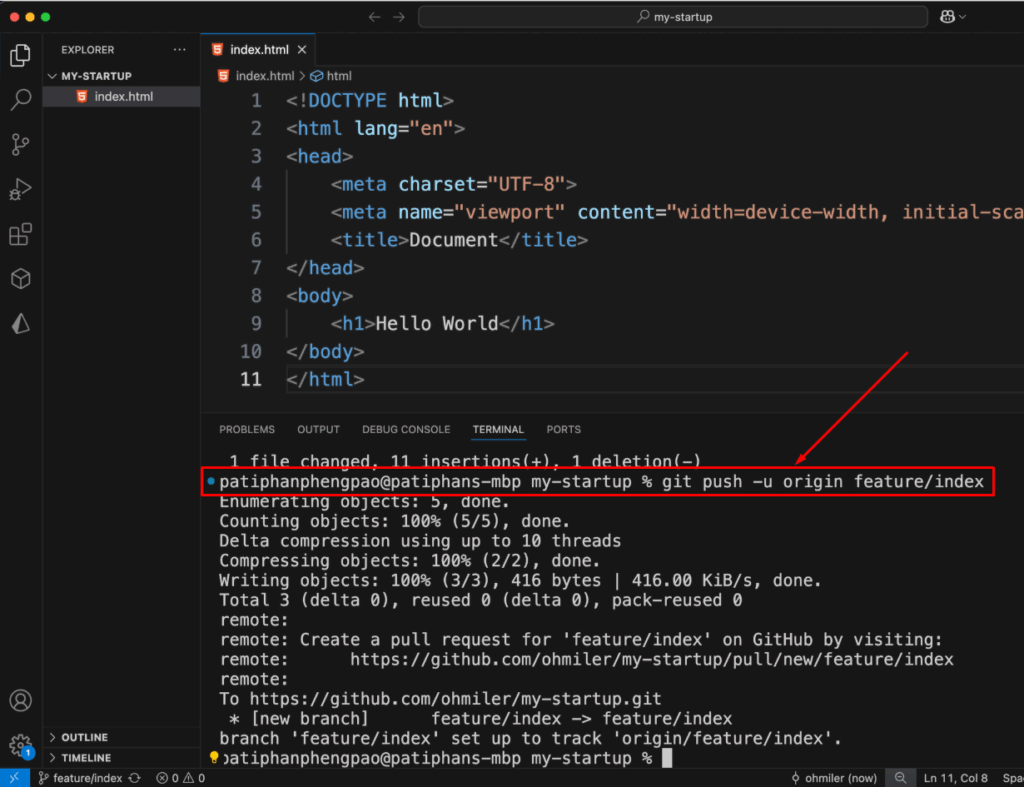Switch to the PROBLEMS panel tab

[246, 429]
